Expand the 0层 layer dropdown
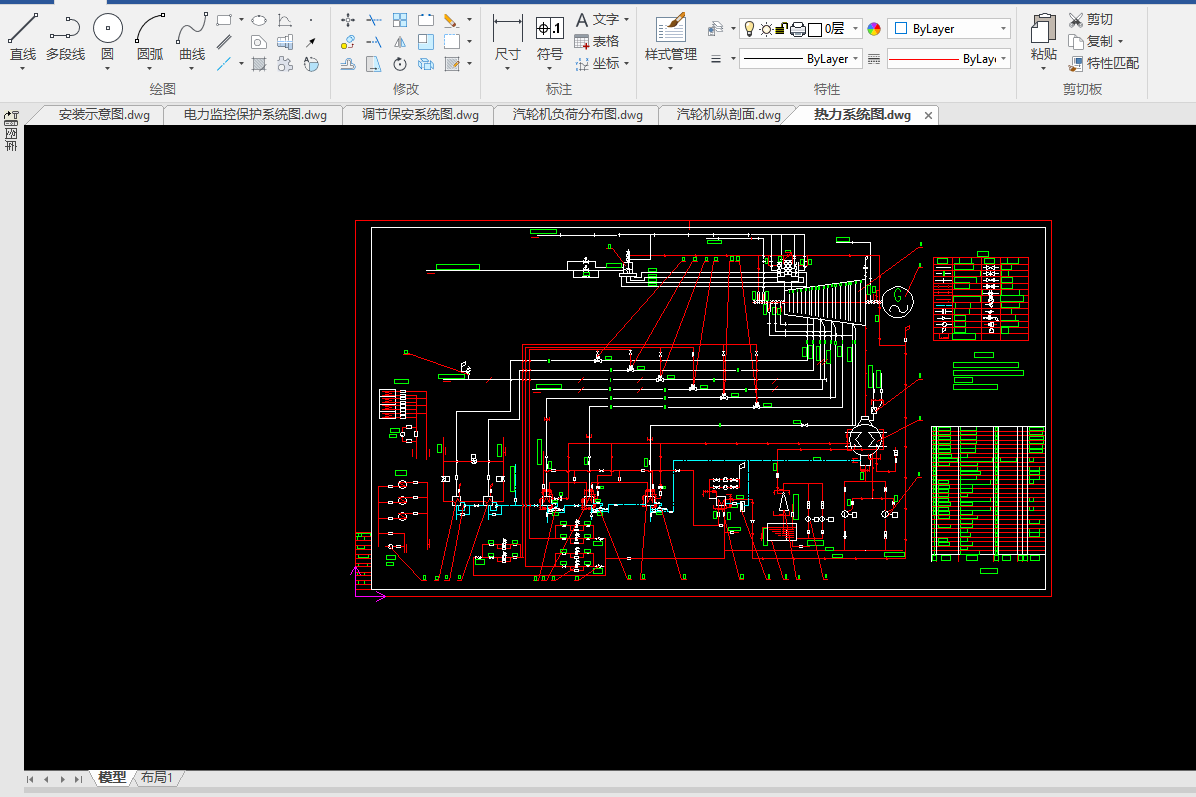Screen dimensions: 1196x797 tap(856, 29)
